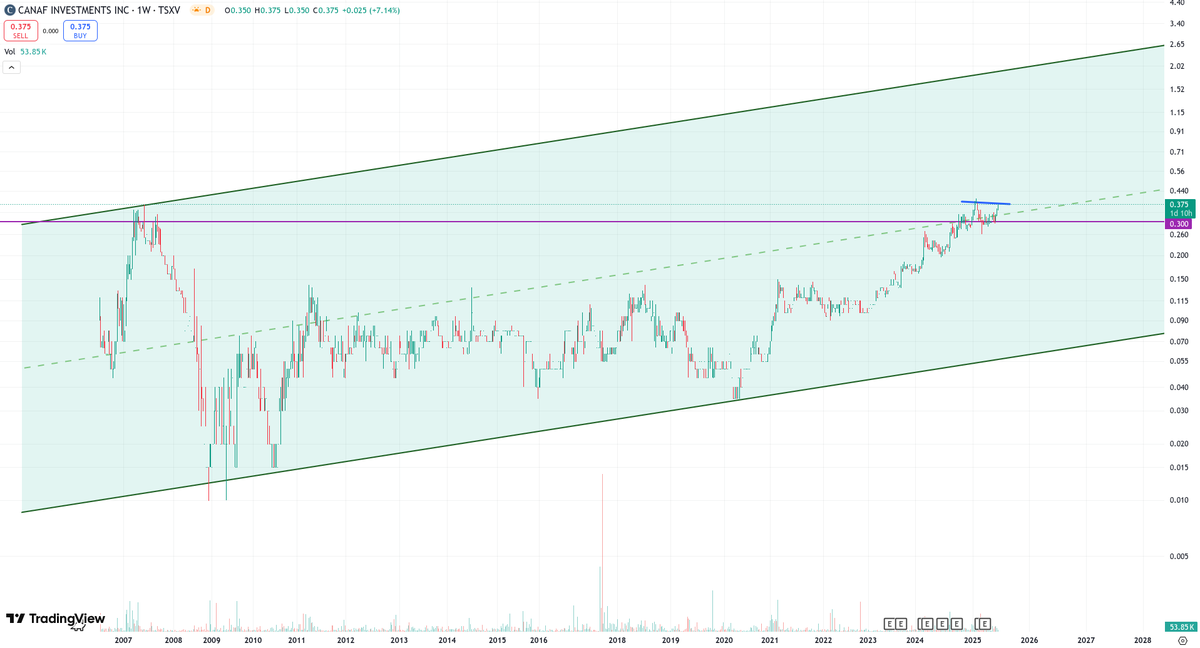This screenshot has height=648, width=1200.
Task: Click the 53.85K volume value in legend
Action: point(34,51)
